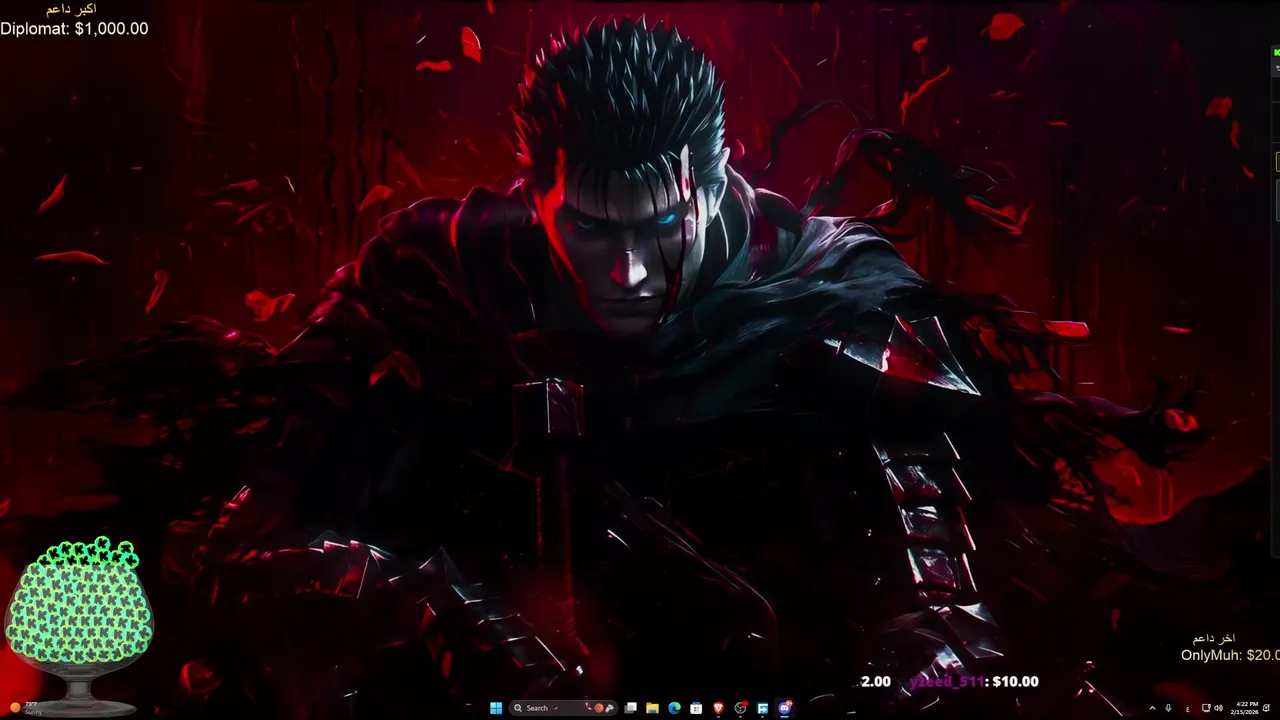Open the blue arrow app in taskbar

point(762,708)
